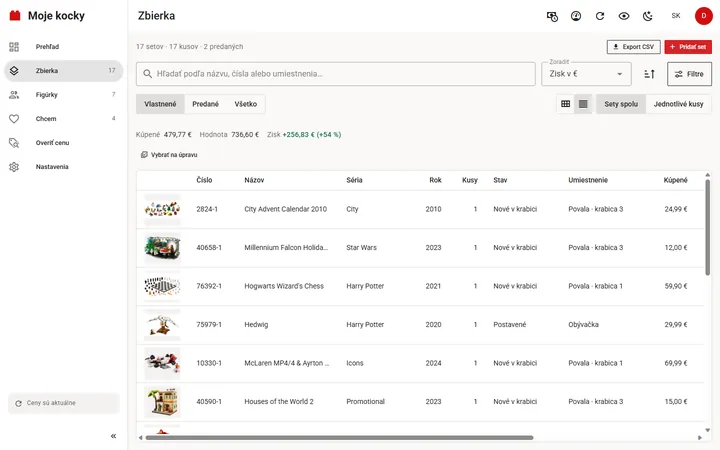This screenshot has height=450, width=720.
Task: Click the Hedwig name cell
Action: pyautogui.click(x=256, y=325)
